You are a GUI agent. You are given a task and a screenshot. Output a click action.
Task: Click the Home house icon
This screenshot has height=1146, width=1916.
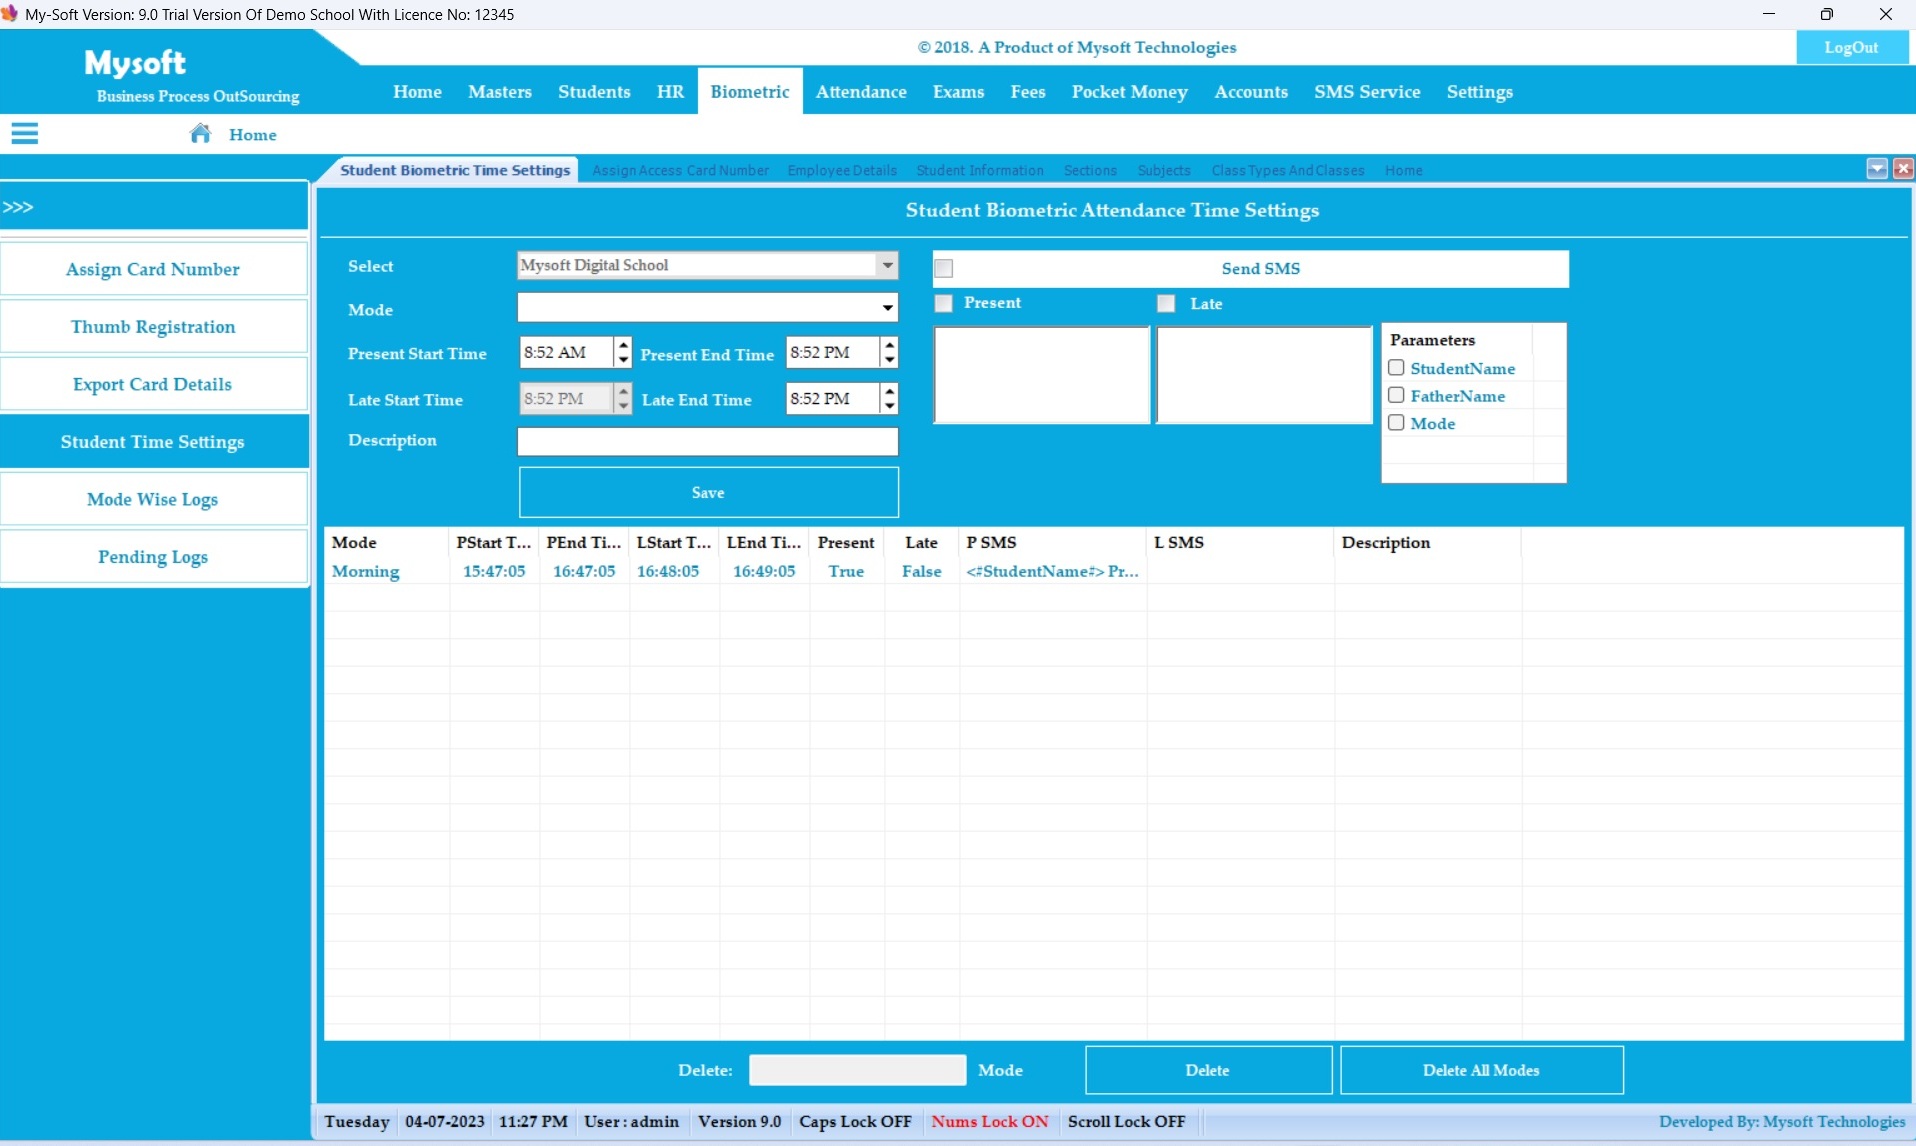click(200, 134)
